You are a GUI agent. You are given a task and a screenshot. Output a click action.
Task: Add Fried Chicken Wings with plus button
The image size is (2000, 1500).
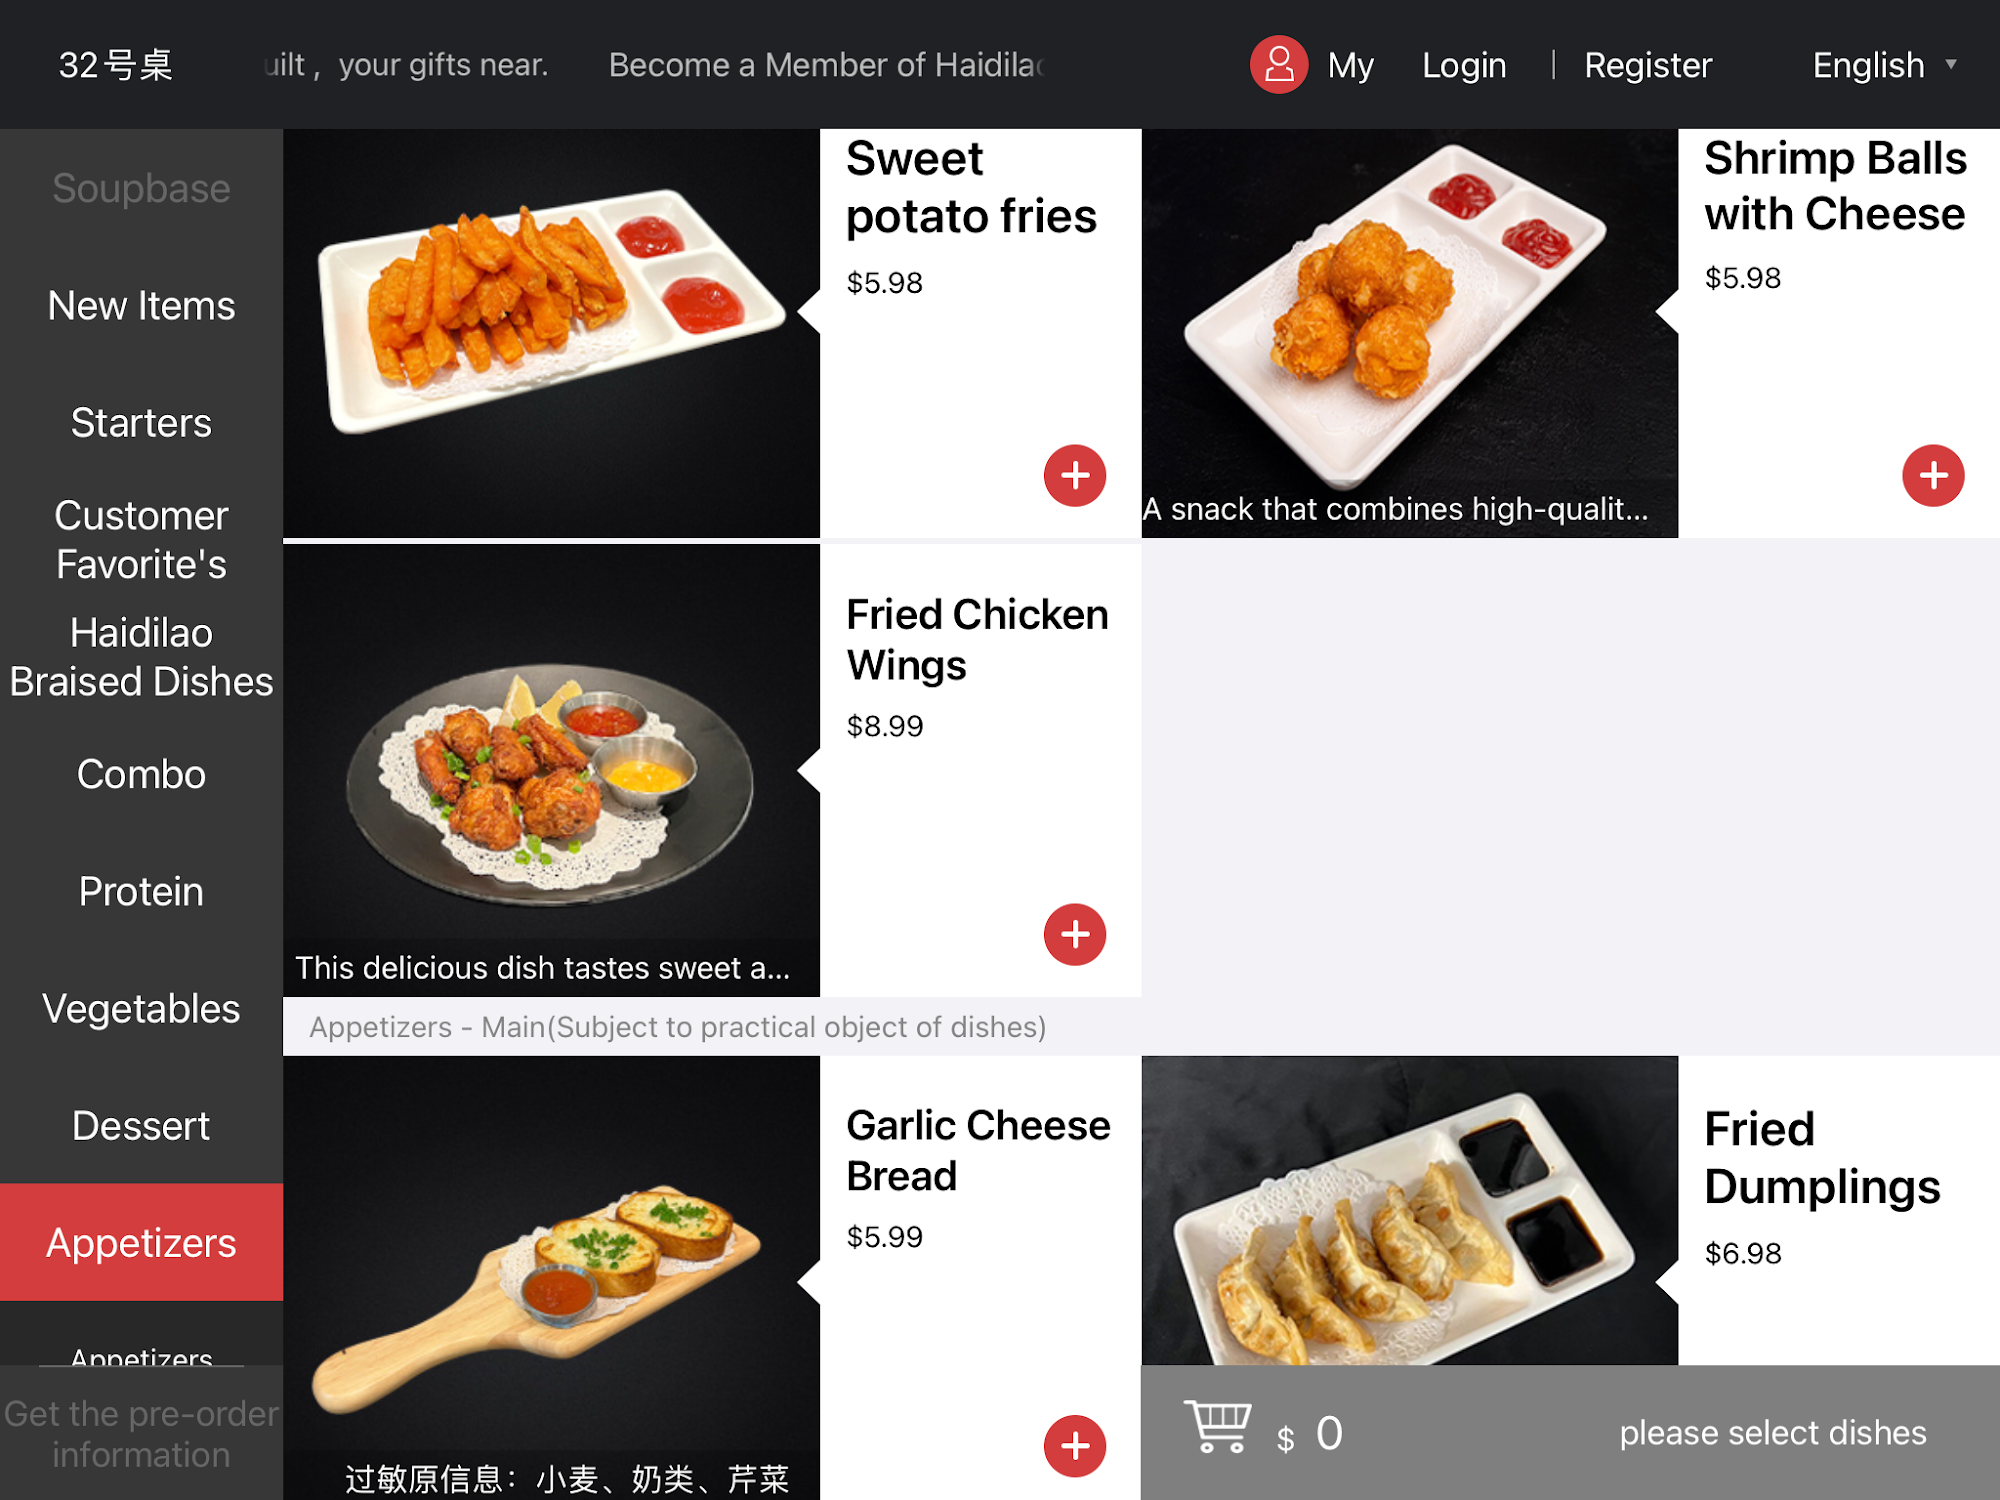[1075, 934]
